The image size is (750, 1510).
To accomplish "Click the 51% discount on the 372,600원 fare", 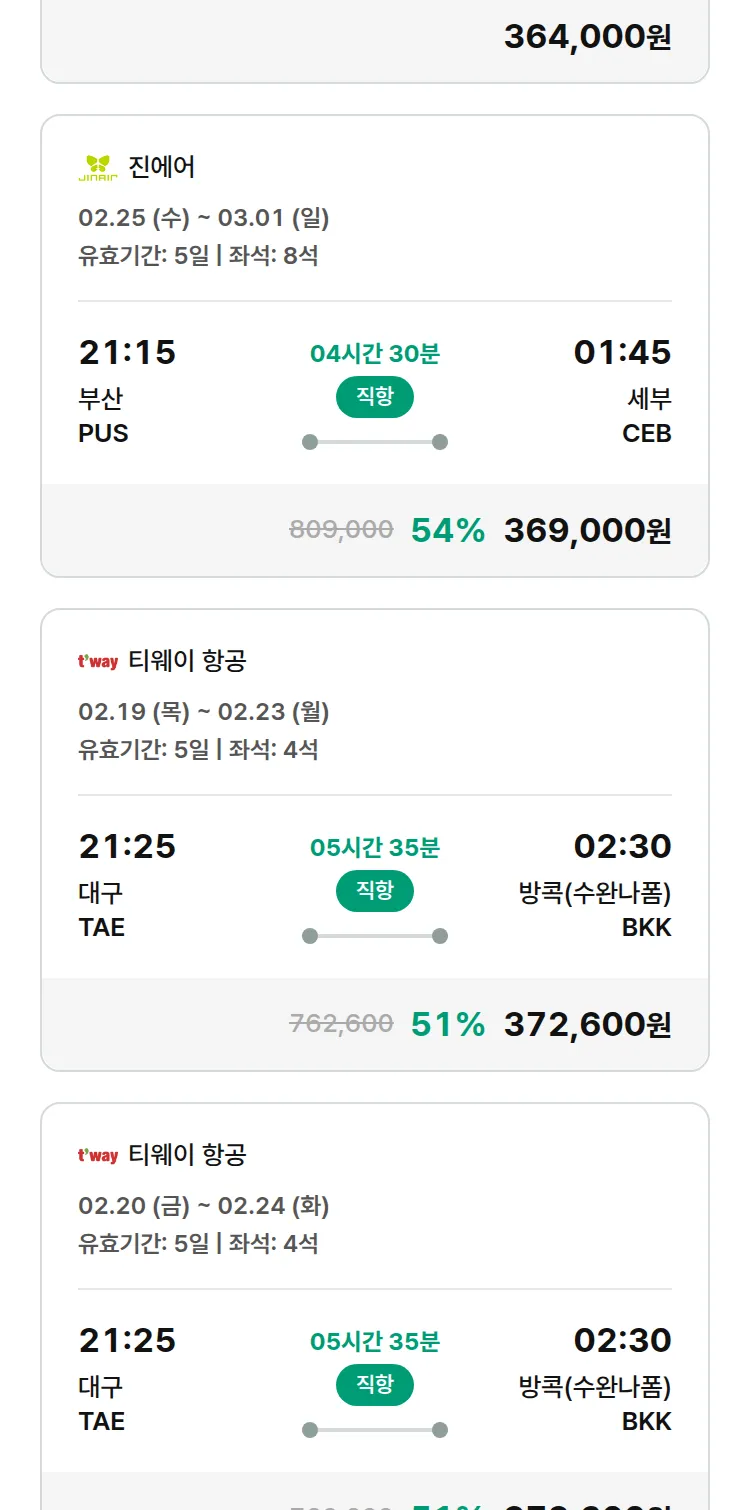I will click(448, 1024).
